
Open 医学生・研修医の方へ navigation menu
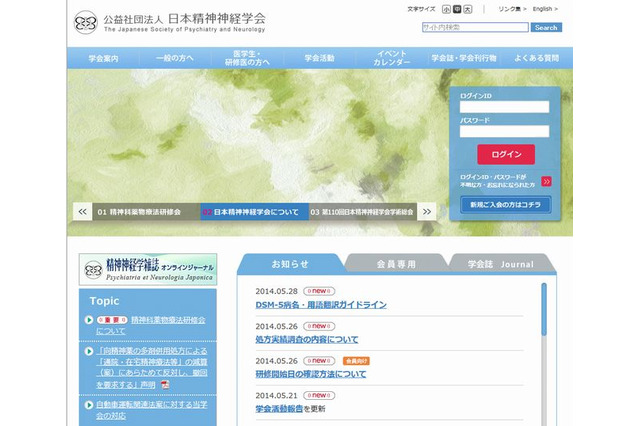[x=247, y=58]
